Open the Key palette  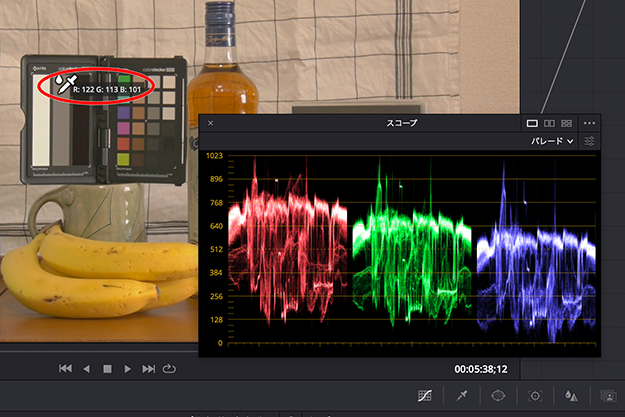607,396
